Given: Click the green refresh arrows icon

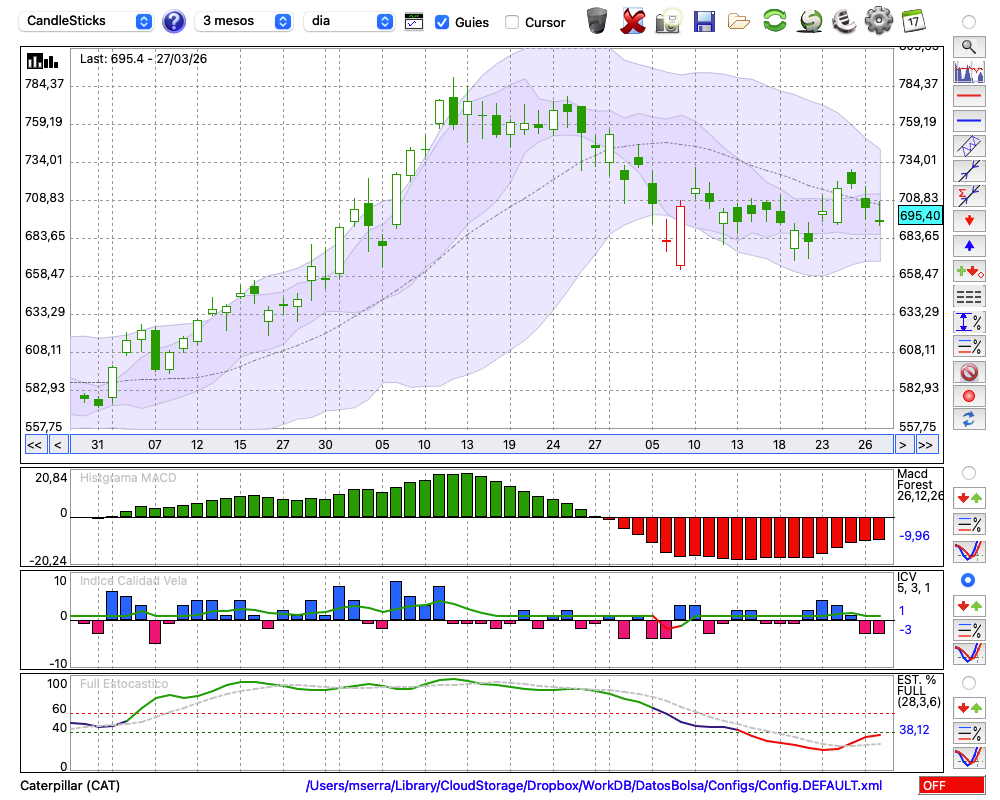Looking at the screenshot, I should (x=774, y=20).
